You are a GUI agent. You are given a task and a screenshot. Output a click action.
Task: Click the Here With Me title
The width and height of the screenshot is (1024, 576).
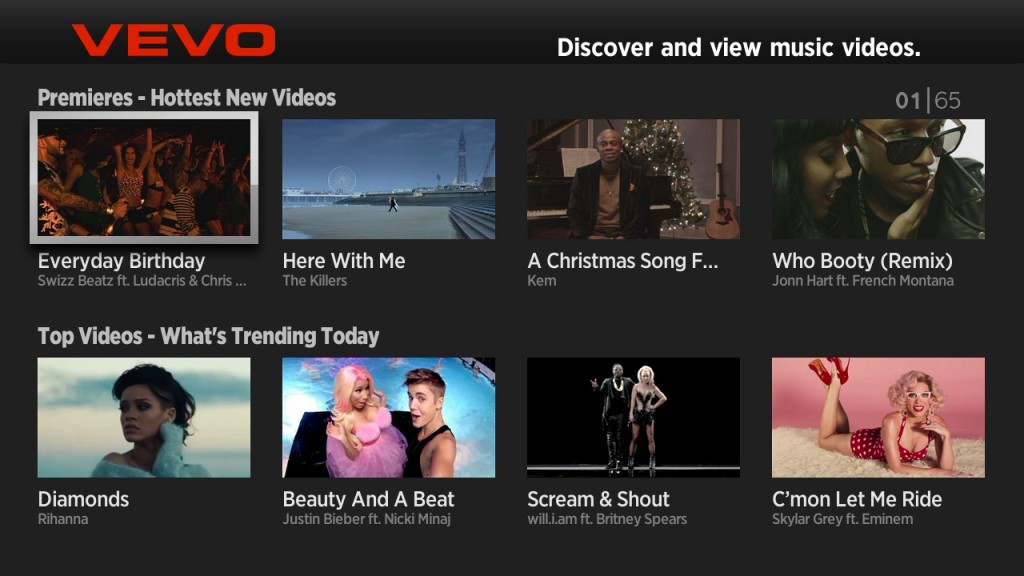click(344, 261)
